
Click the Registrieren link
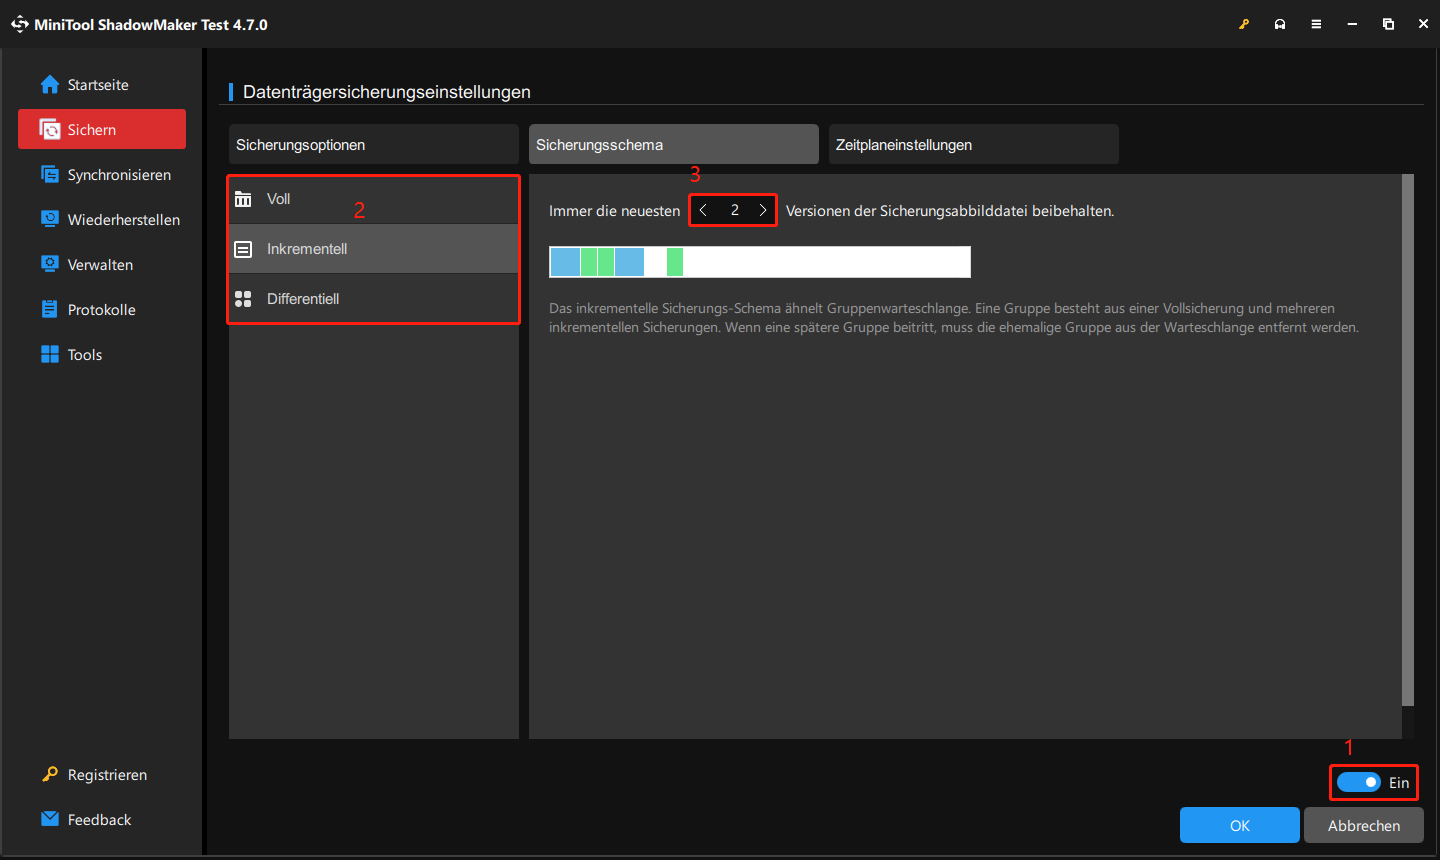(x=107, y=775)
